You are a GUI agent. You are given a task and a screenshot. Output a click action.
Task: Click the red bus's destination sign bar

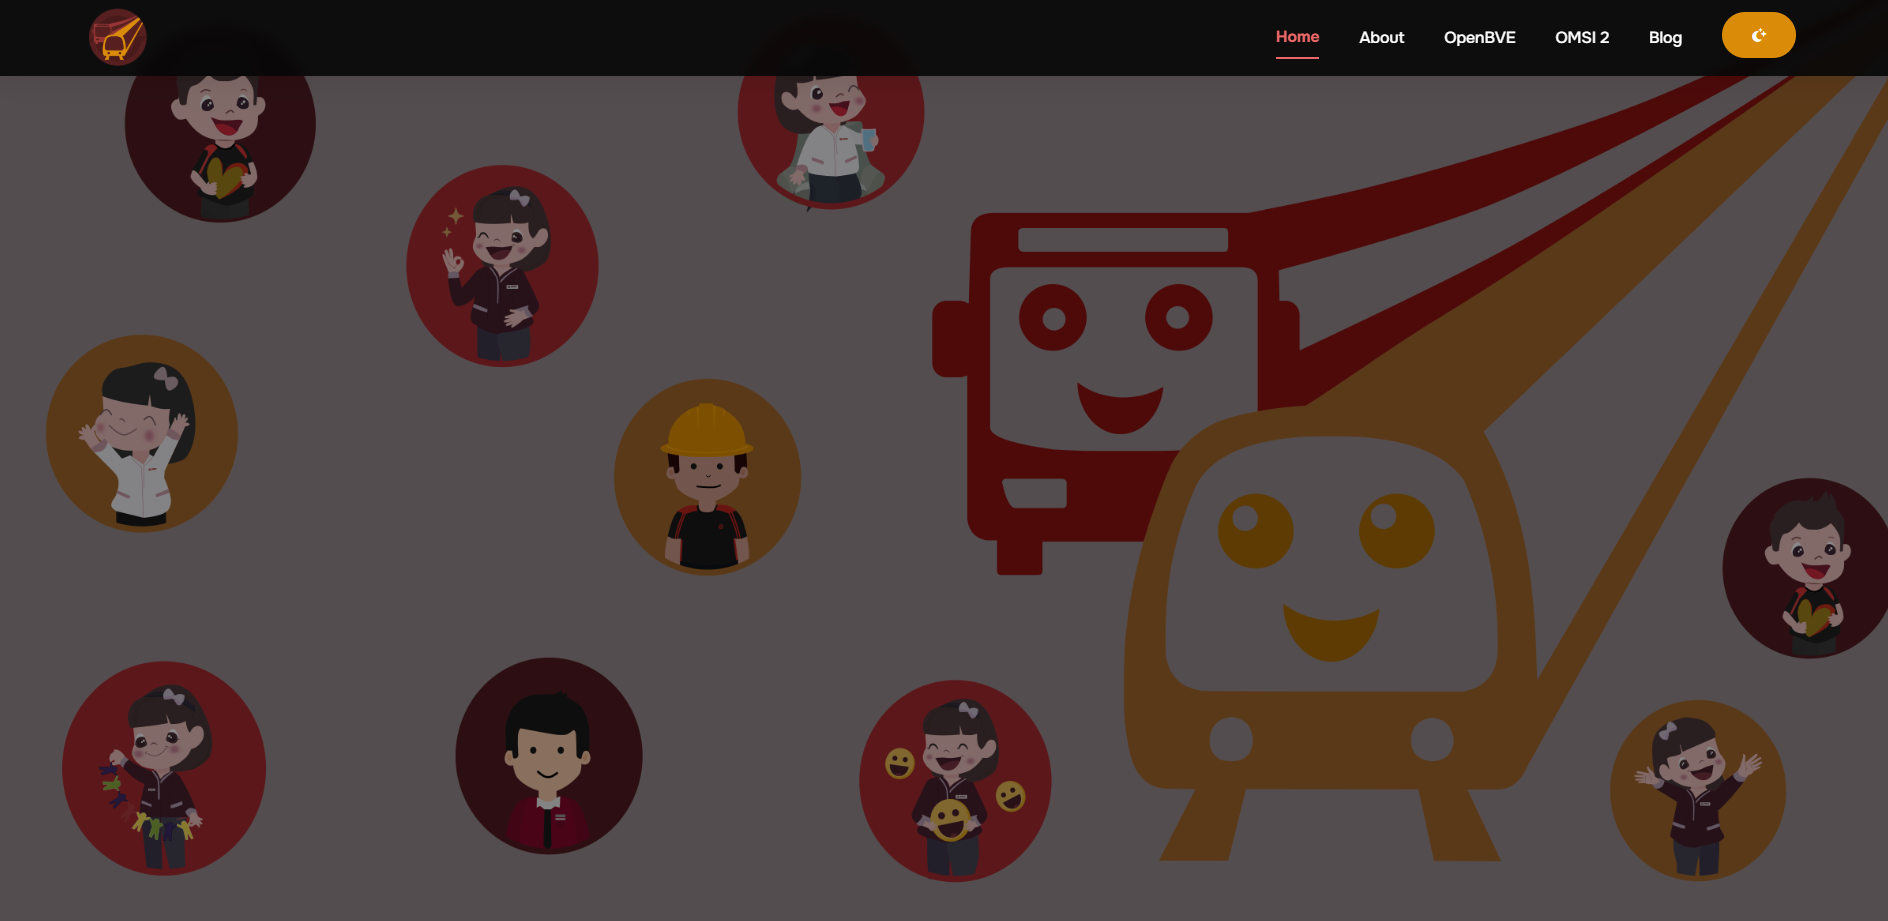tap(1122, 240)
